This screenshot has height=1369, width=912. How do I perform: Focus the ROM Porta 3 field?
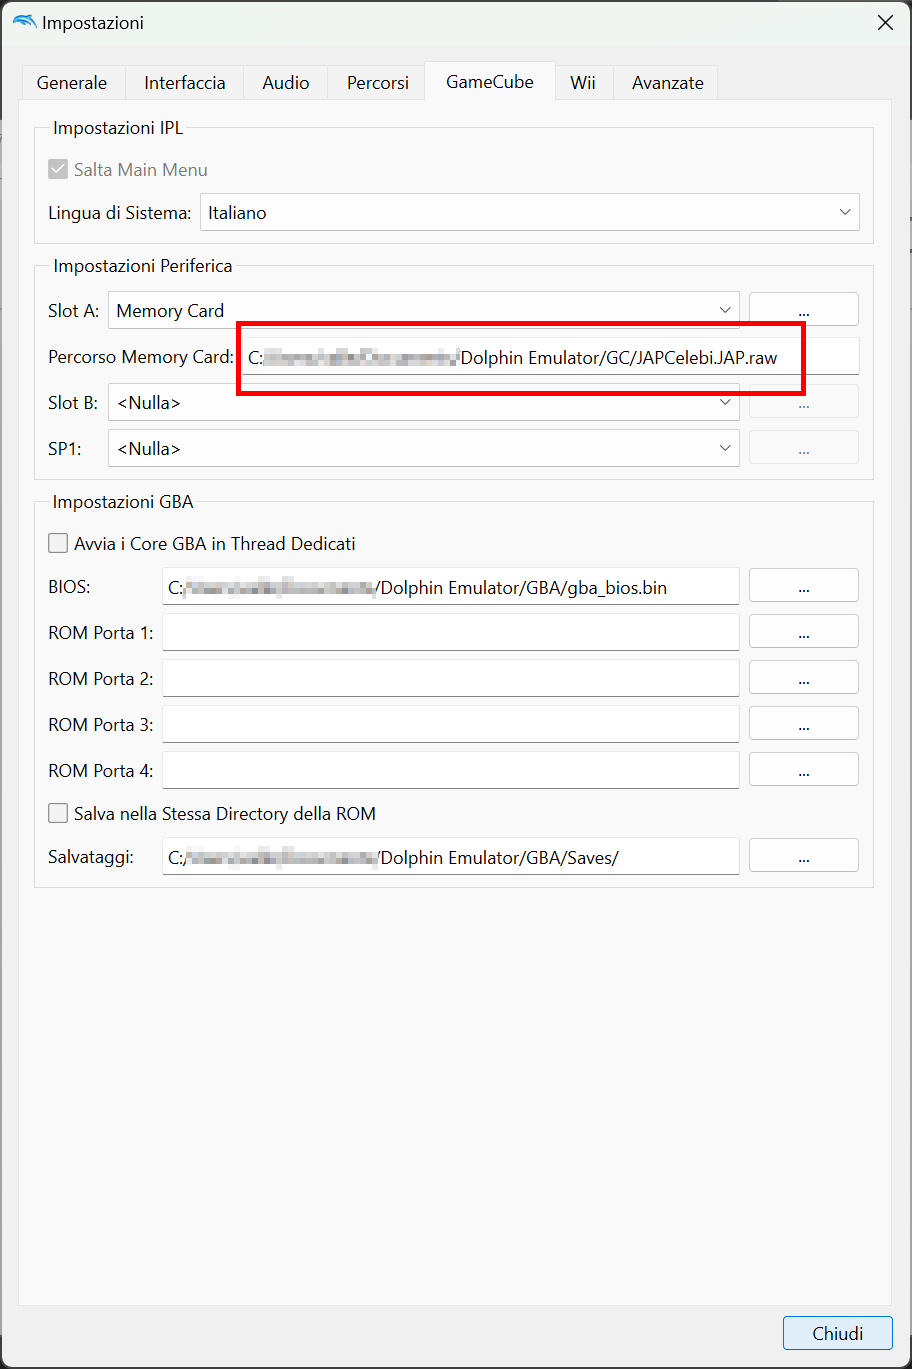(451, 725)
